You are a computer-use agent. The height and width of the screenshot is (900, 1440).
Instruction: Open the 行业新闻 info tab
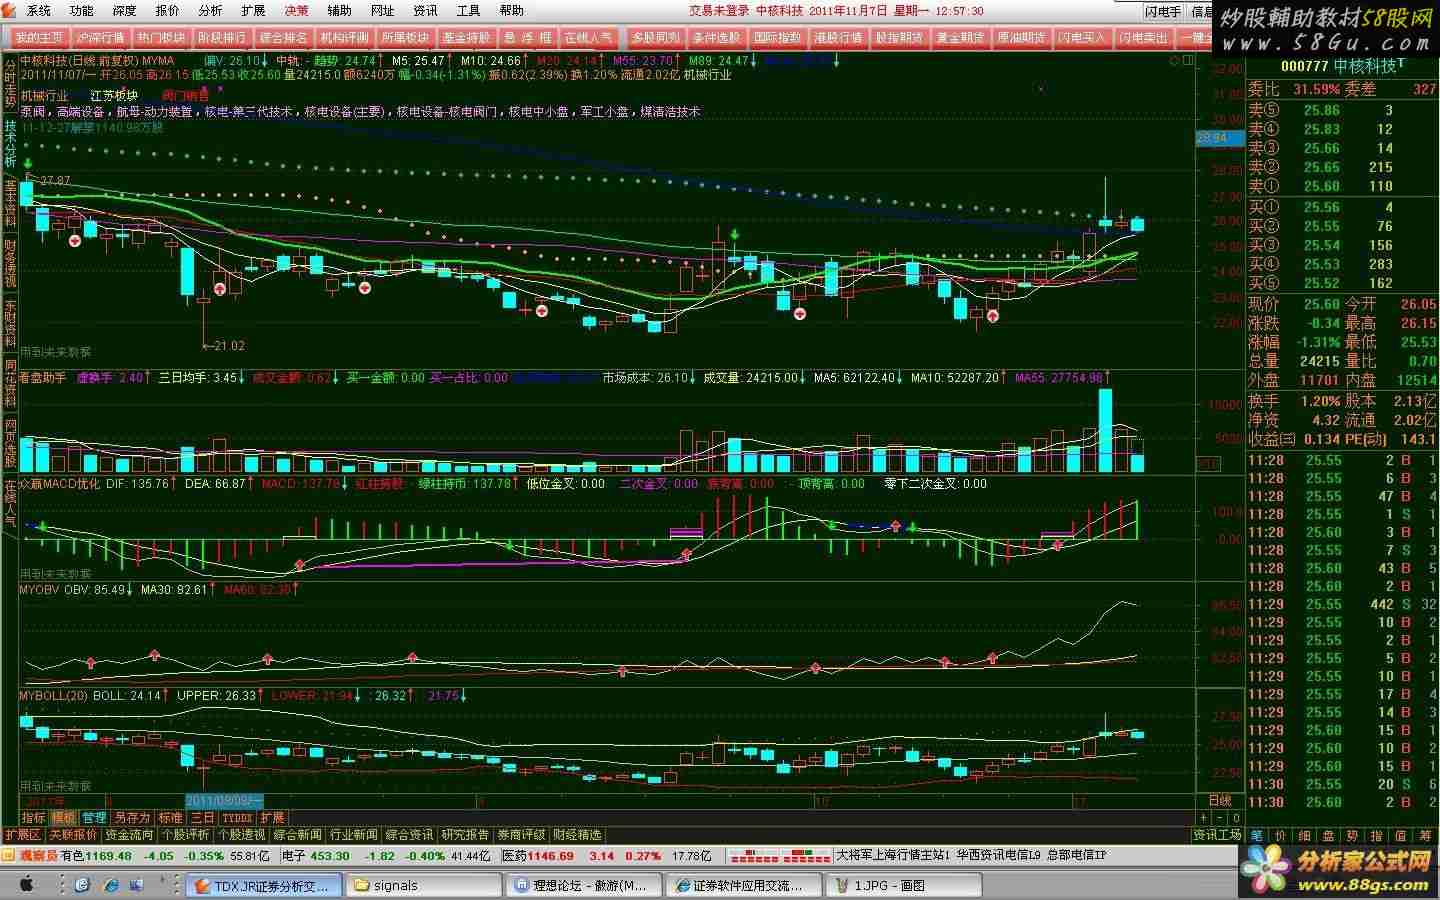pos(354,835)
